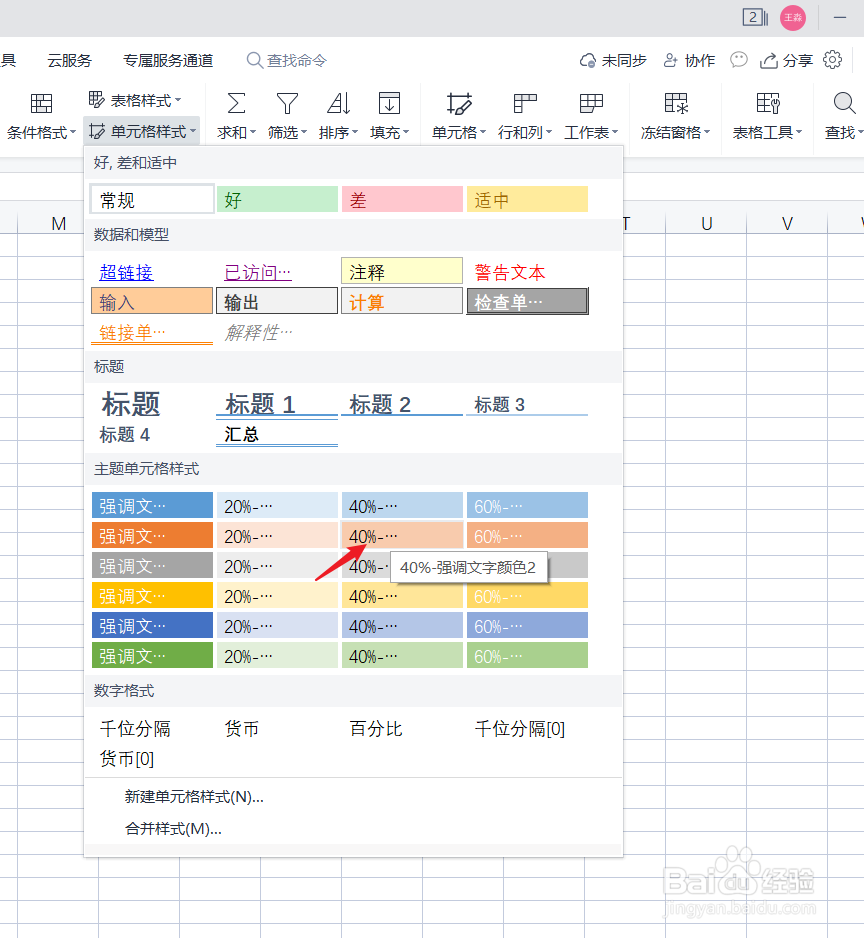Apply the 链接单元格 linked-cell style
Viewport: 864px width, 938px height.
pyautogui.click(x=152, y=333)
